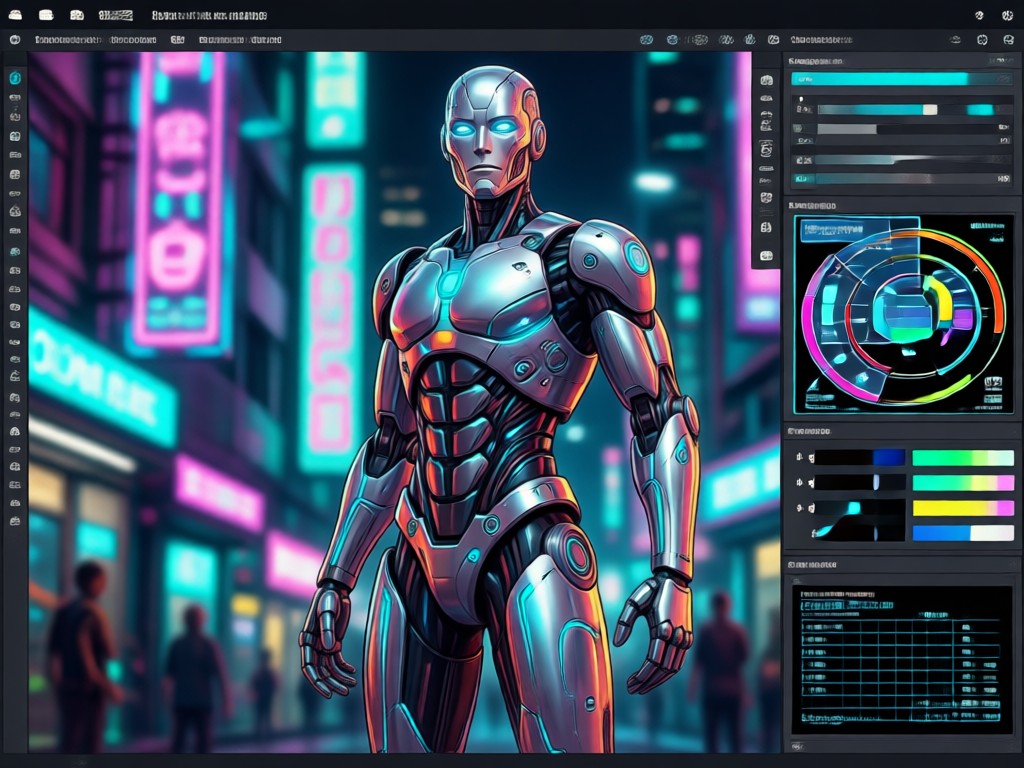Click the white handle on the cyan slider
This screenshot has height=768, width=1024.
tap(930, 110)
